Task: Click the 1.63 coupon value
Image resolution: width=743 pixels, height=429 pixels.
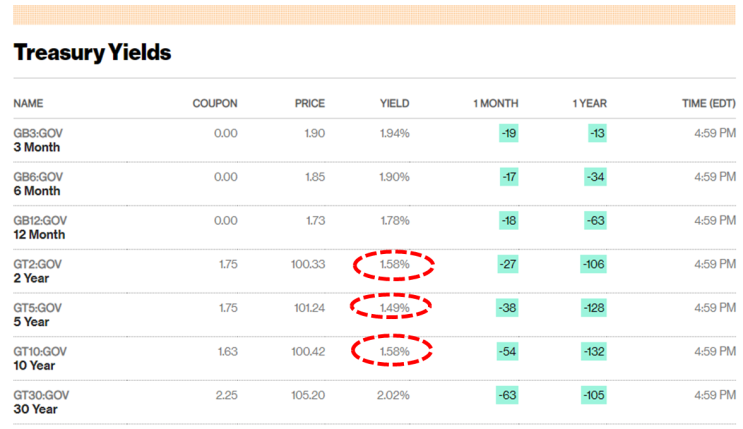Action: coord(227,351)
